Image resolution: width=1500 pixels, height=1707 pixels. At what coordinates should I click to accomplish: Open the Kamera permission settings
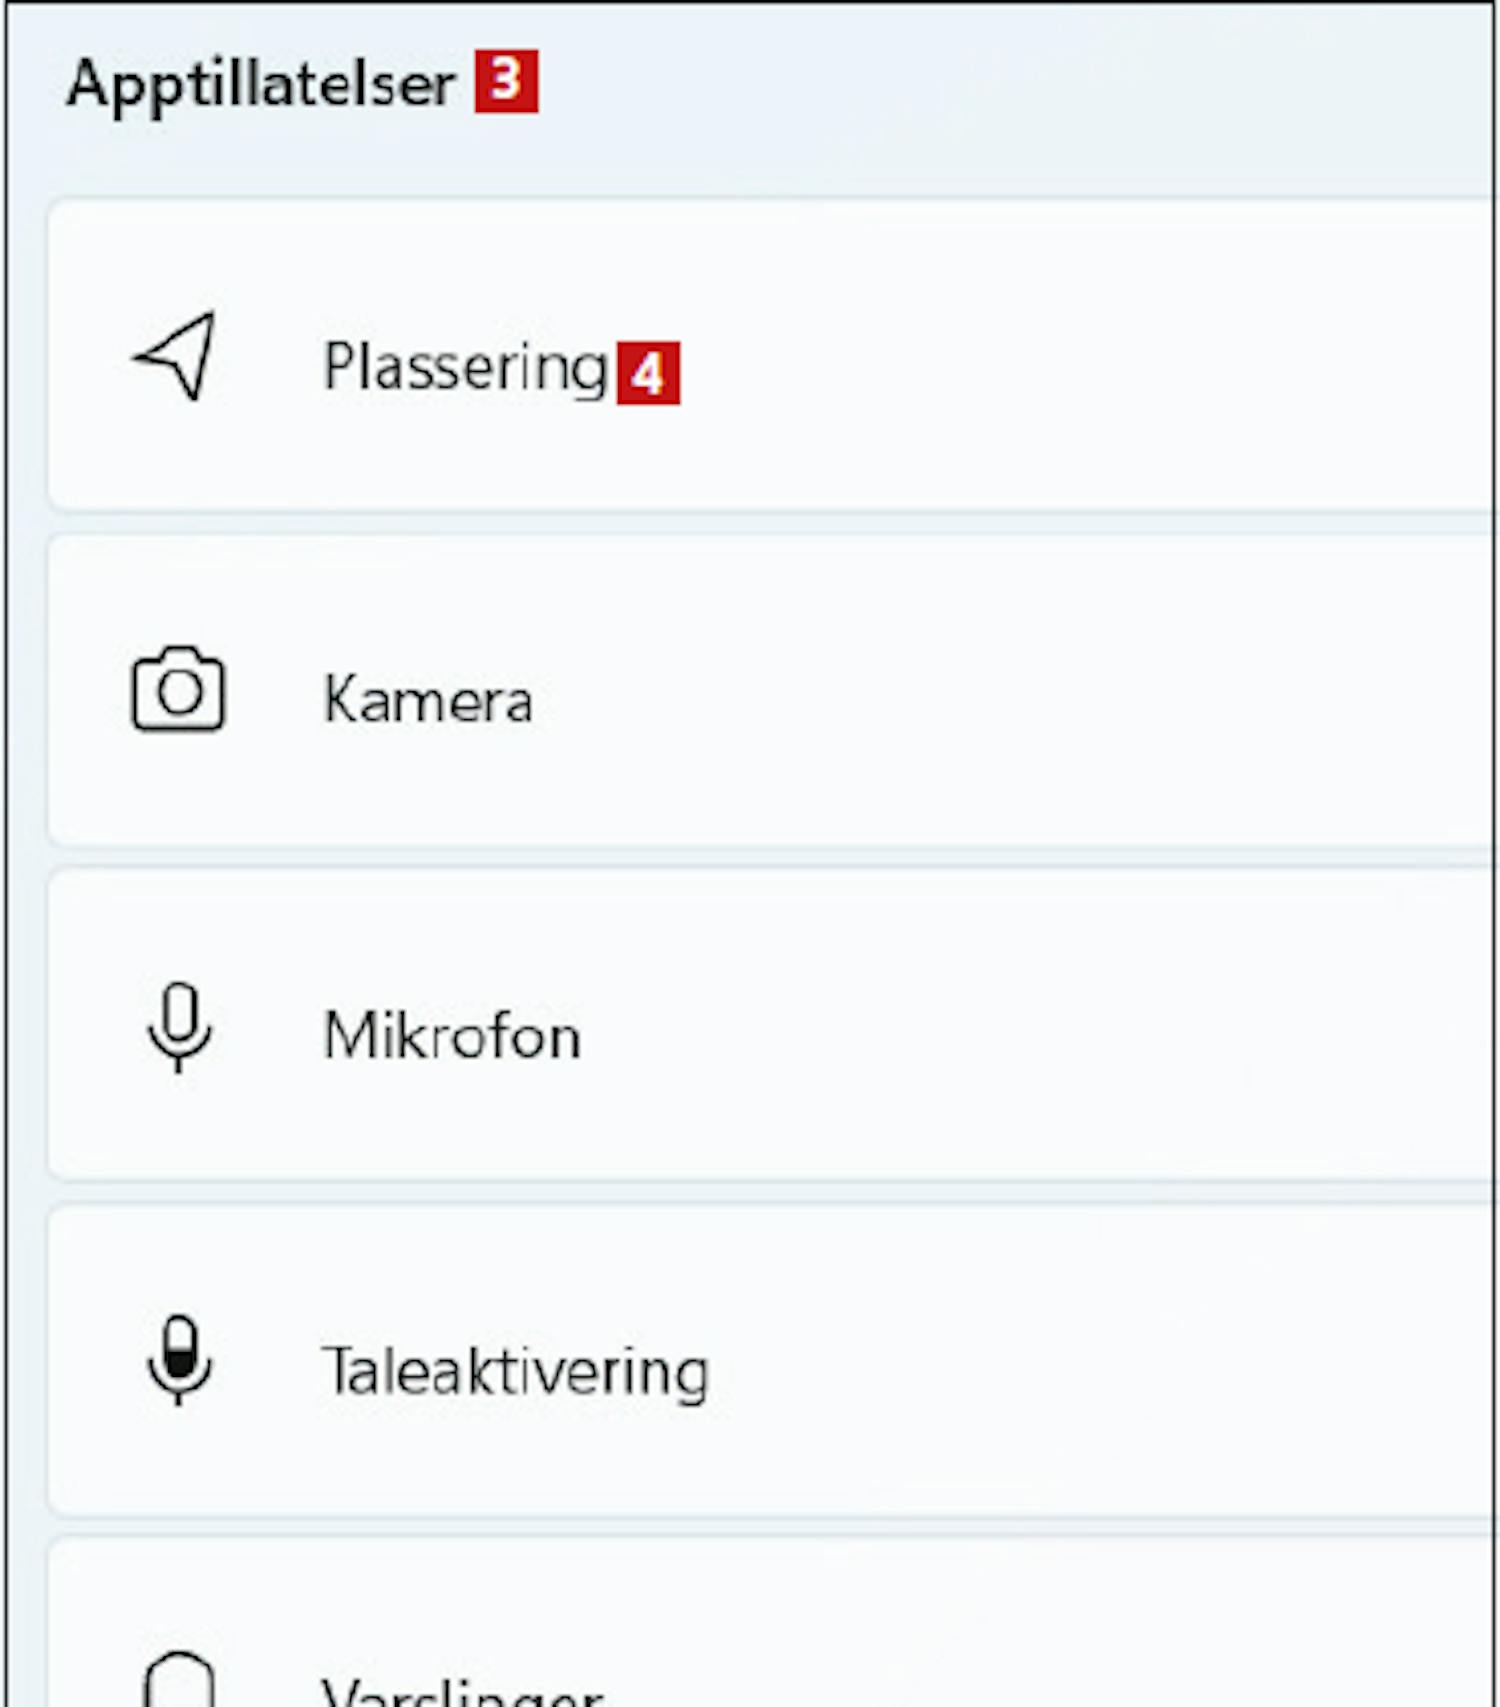pos(772,691)
